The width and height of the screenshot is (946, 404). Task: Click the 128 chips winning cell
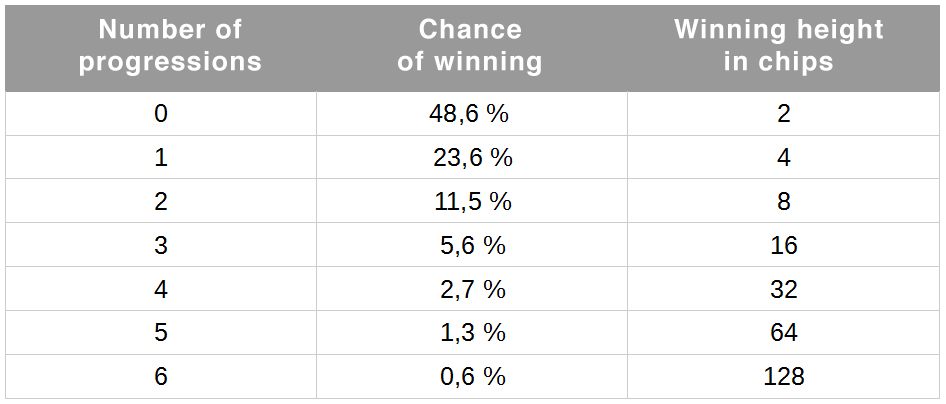pos(783,377)
